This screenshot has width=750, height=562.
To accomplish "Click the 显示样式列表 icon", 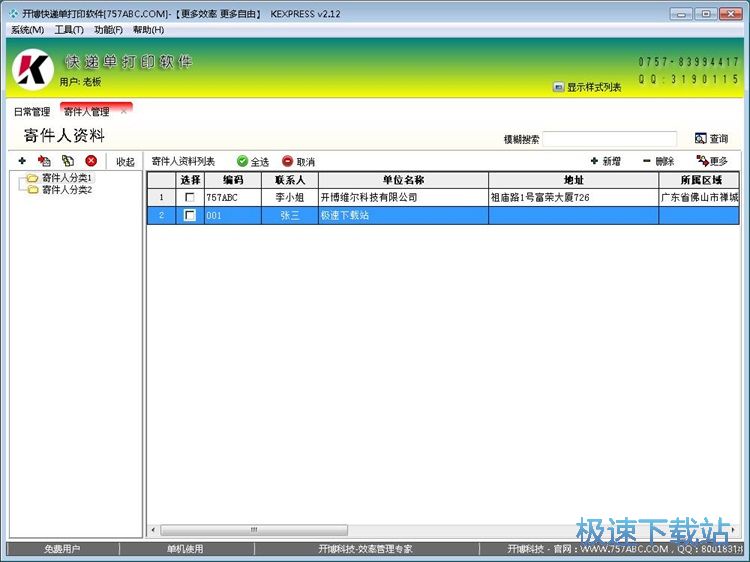I will (558, 87).
